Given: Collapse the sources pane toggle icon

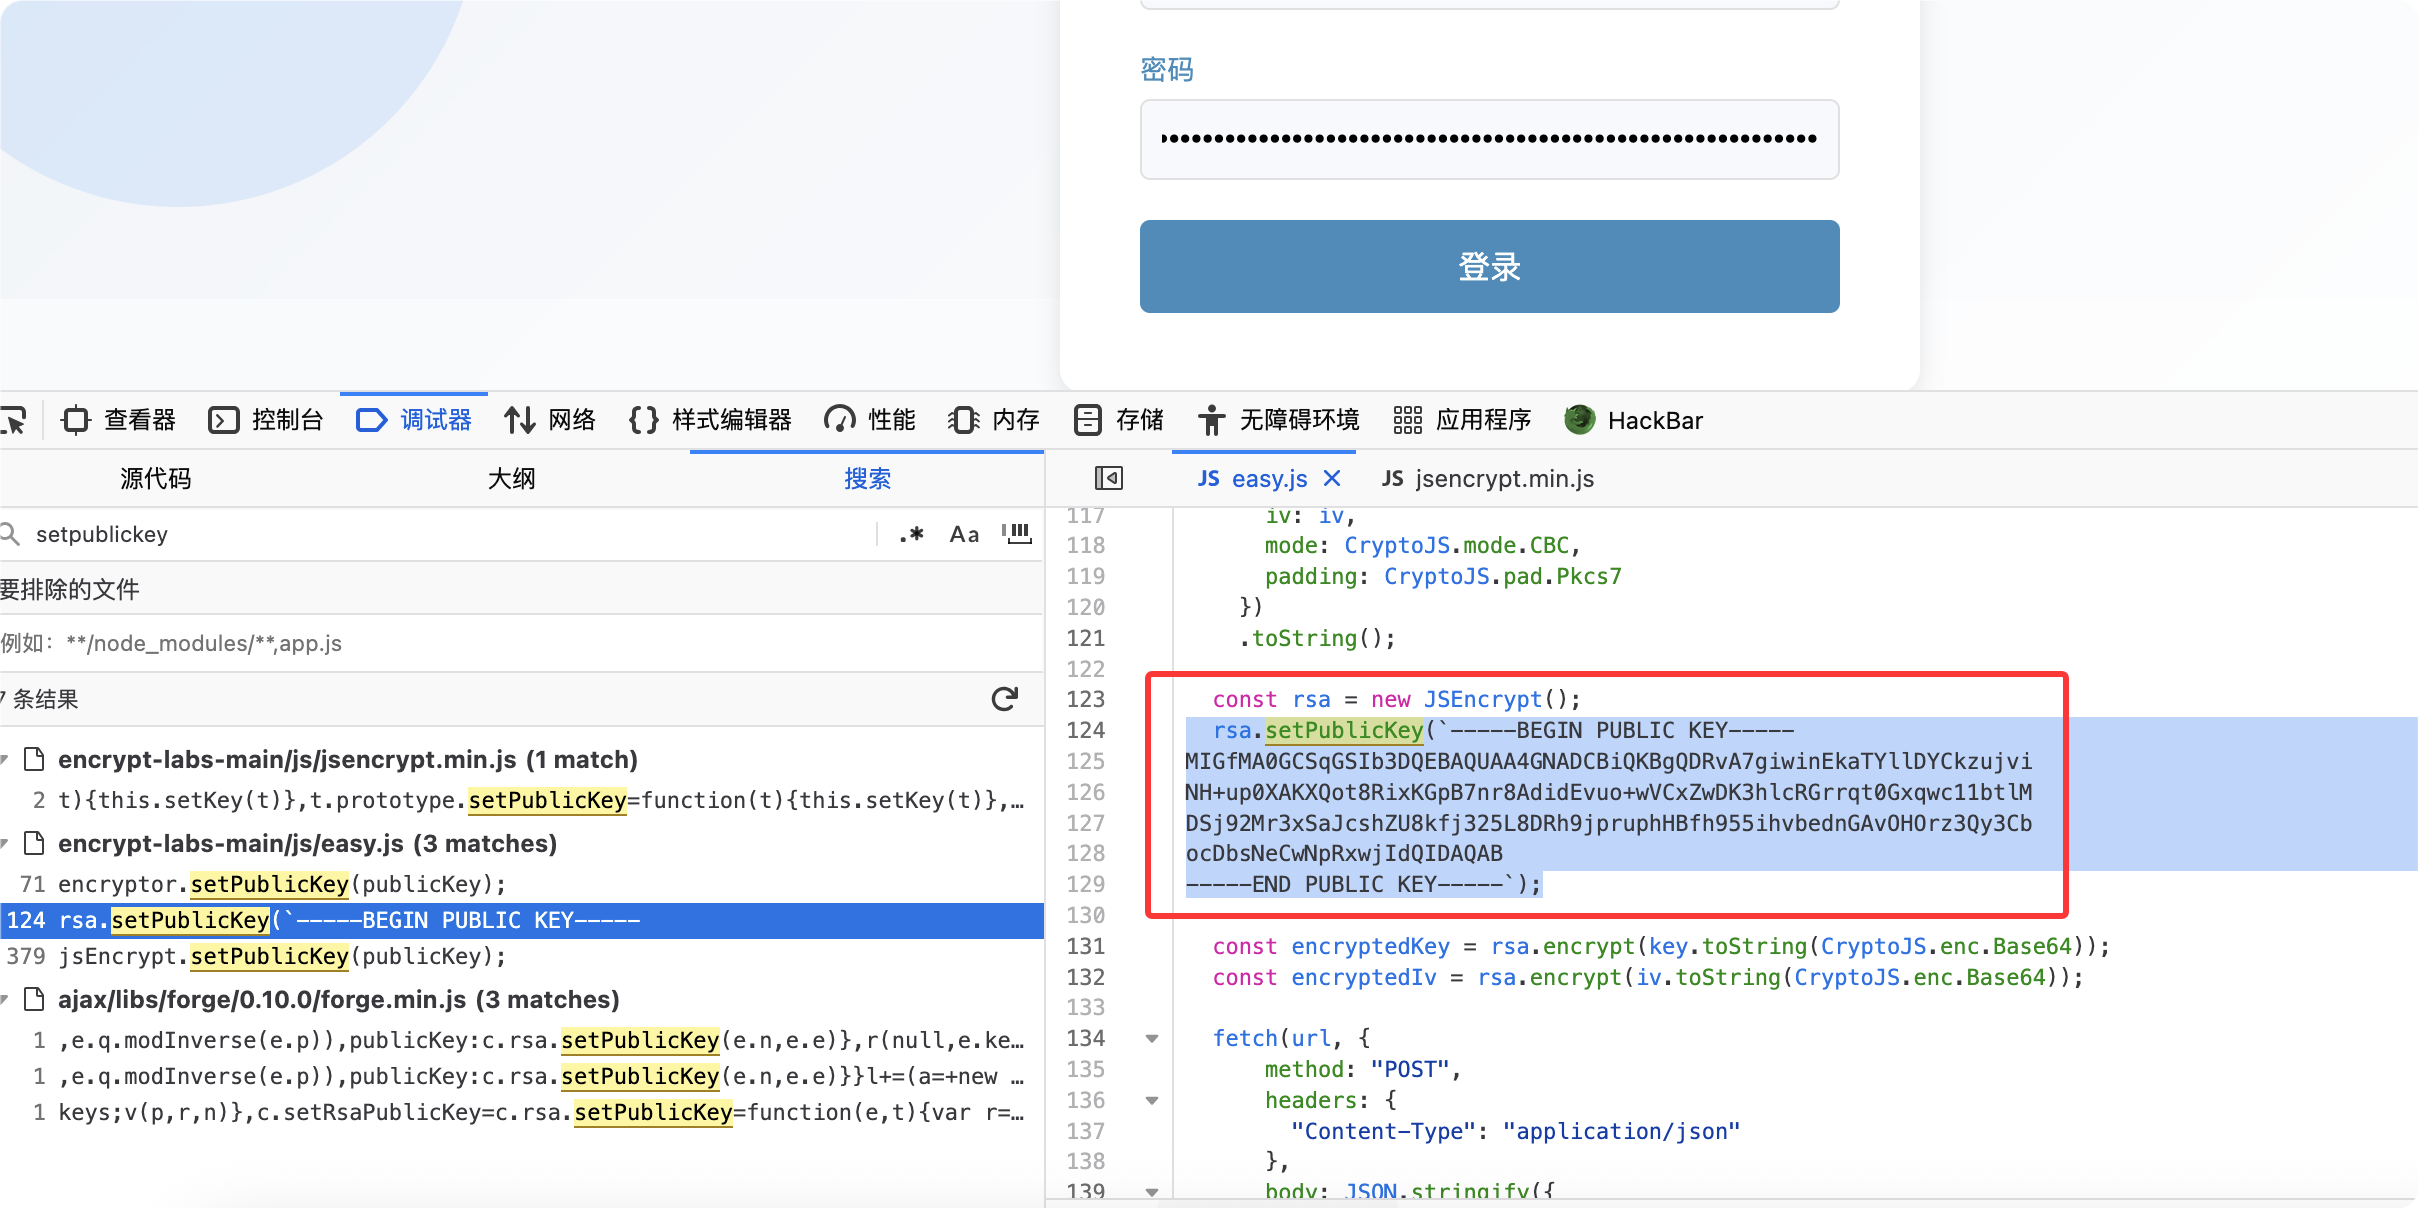Looking at the screenshot, I should (x=1108, y=479).
